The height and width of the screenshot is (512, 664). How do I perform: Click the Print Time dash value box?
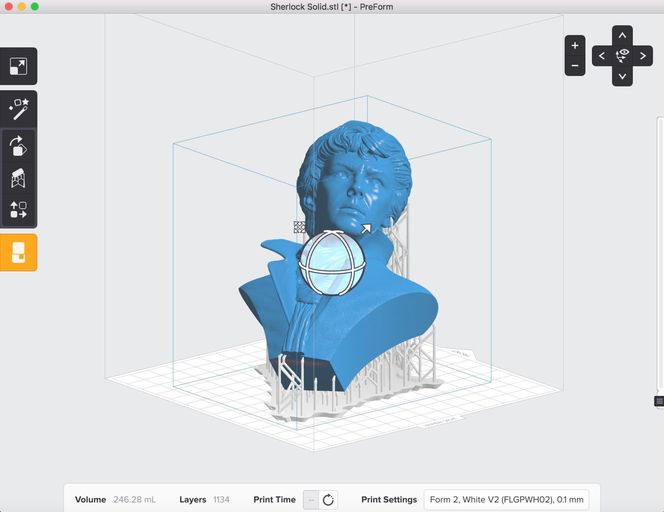310,499
